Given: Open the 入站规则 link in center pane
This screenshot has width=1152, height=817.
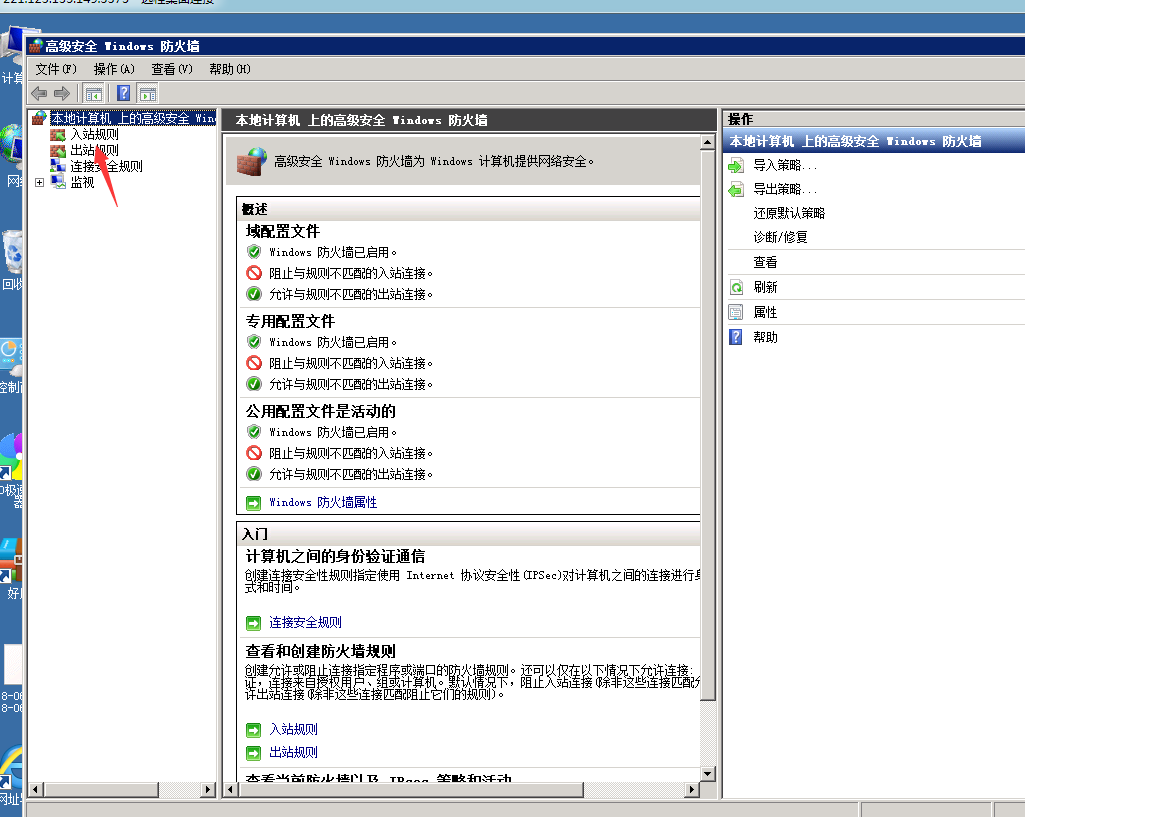Looking at the screenshot, I should click(293, 729).
